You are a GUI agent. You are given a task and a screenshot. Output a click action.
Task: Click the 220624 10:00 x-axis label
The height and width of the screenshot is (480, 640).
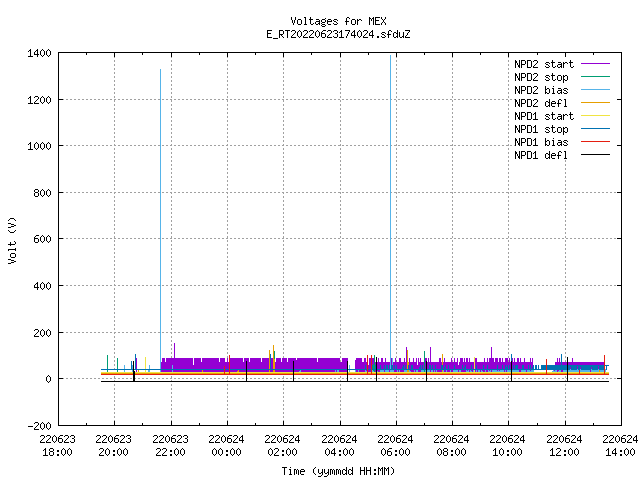click(507, 446)
